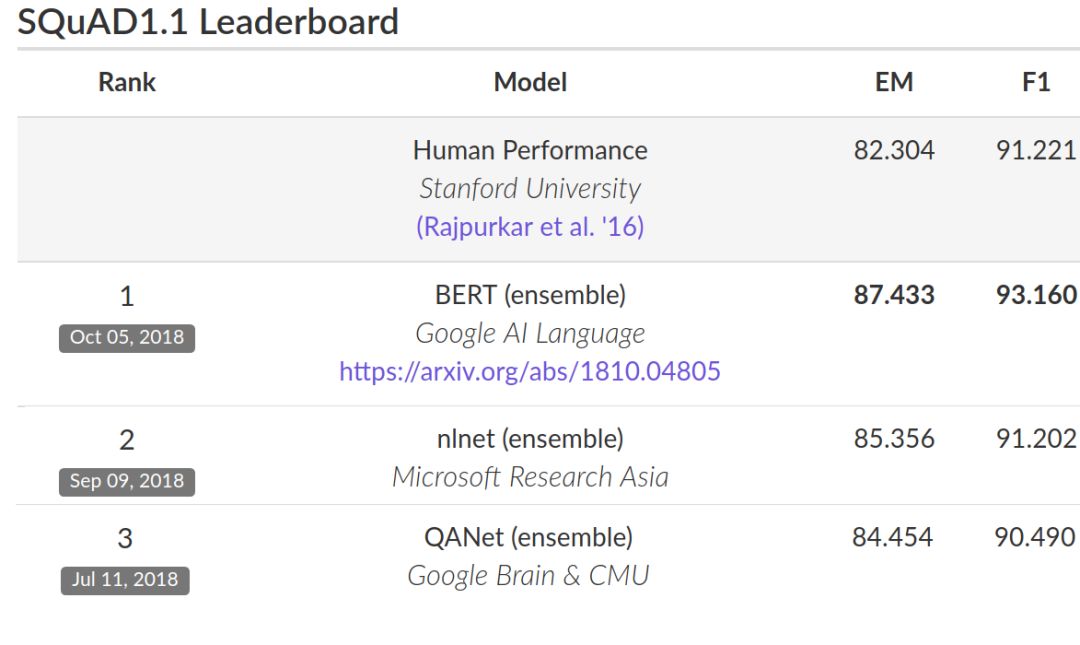1080x645 pixels.
Task: Open the arxiv.org/abs/1810.04805 link
Action: point(530,372)
